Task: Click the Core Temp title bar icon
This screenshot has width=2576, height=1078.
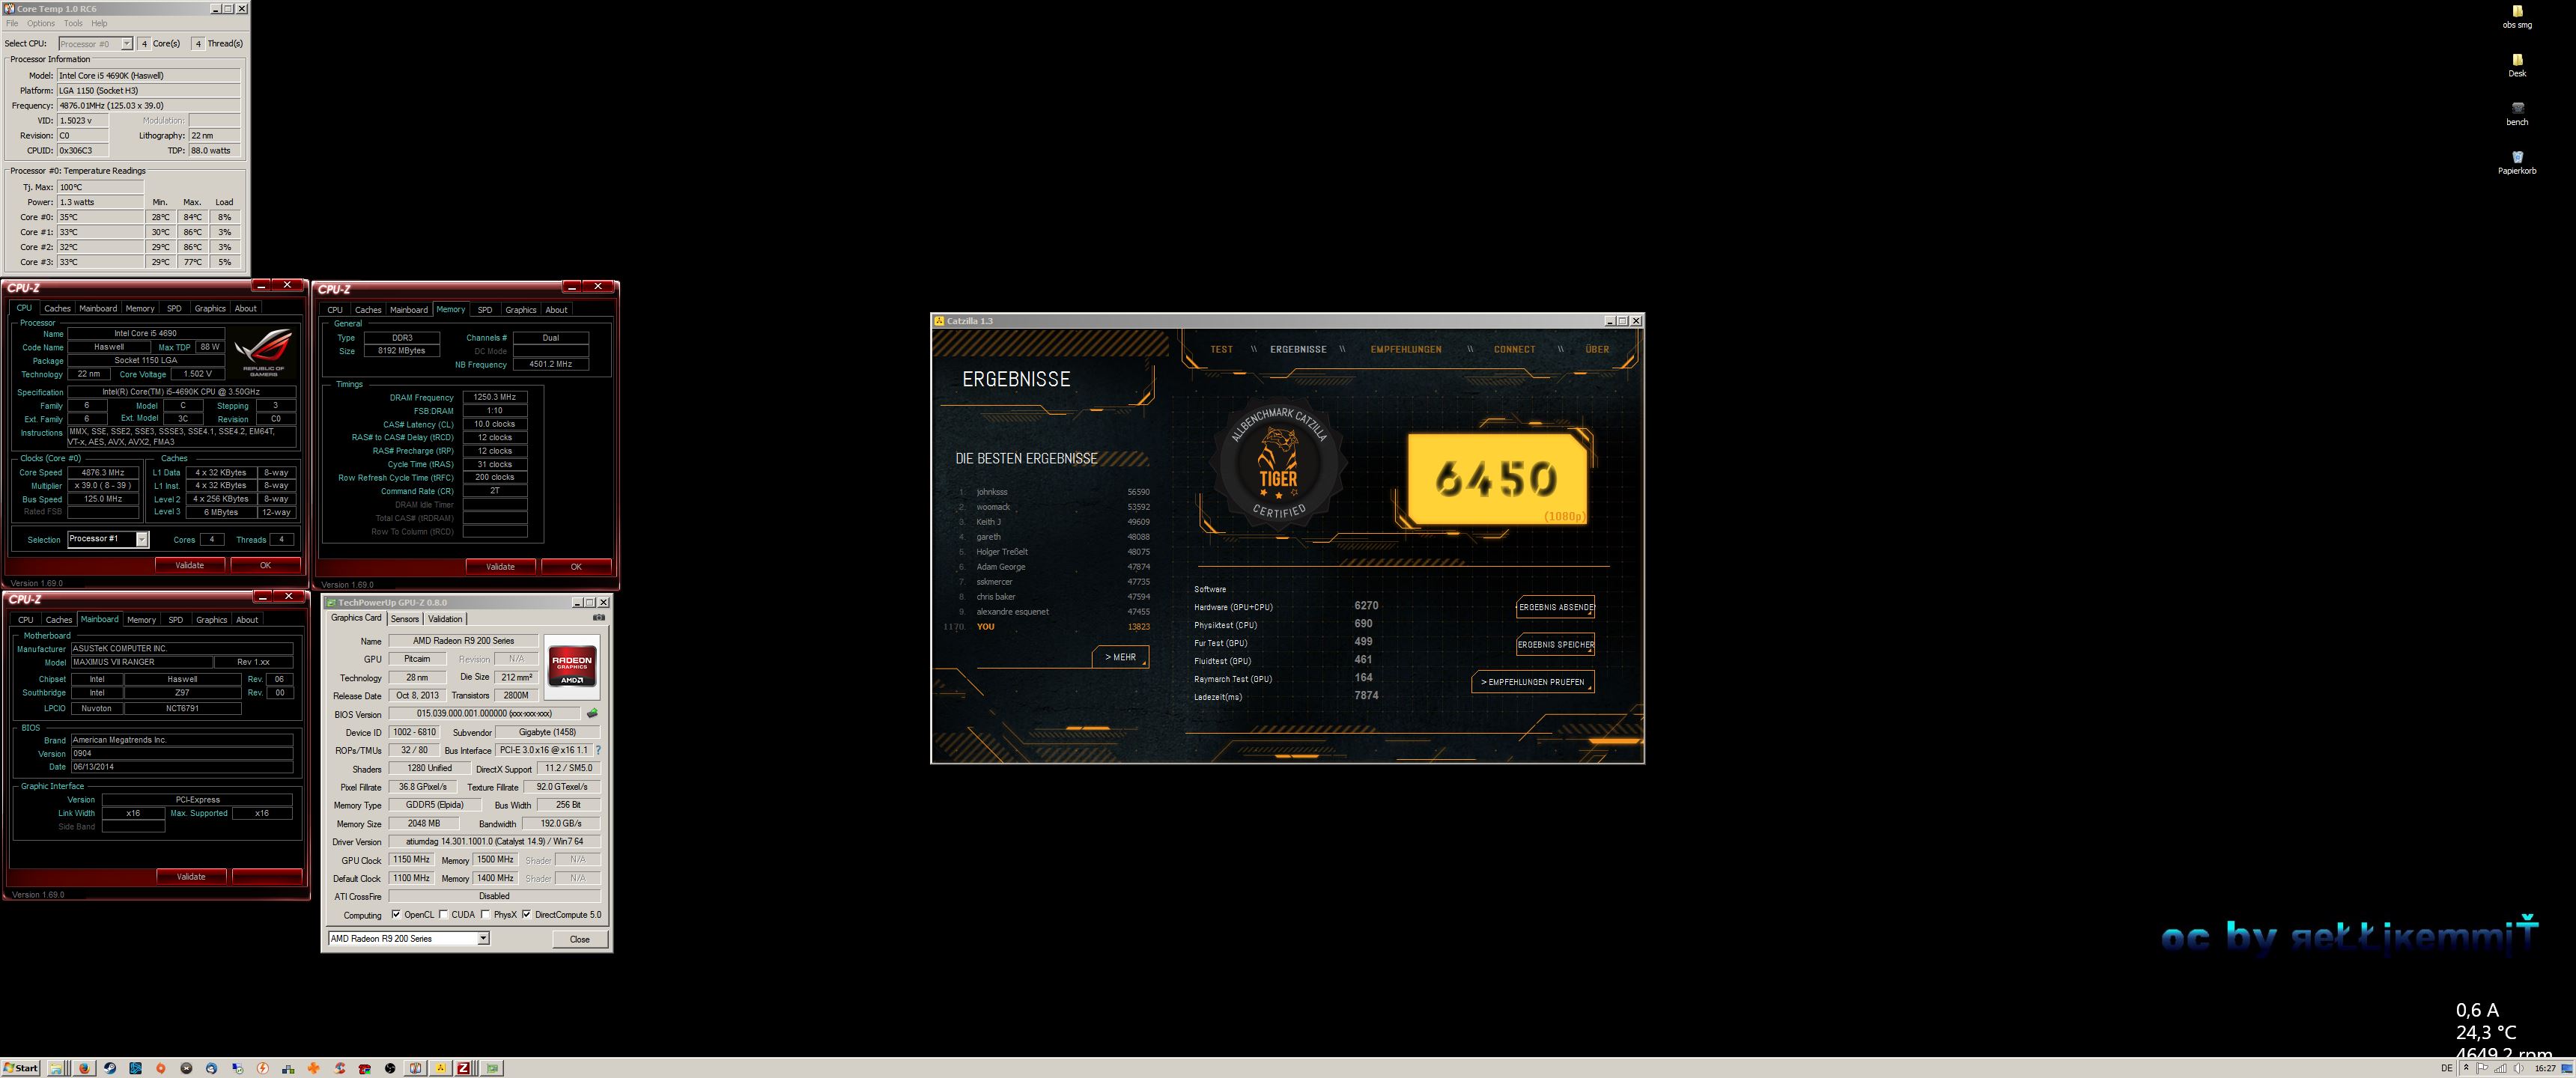Action: 9,8
